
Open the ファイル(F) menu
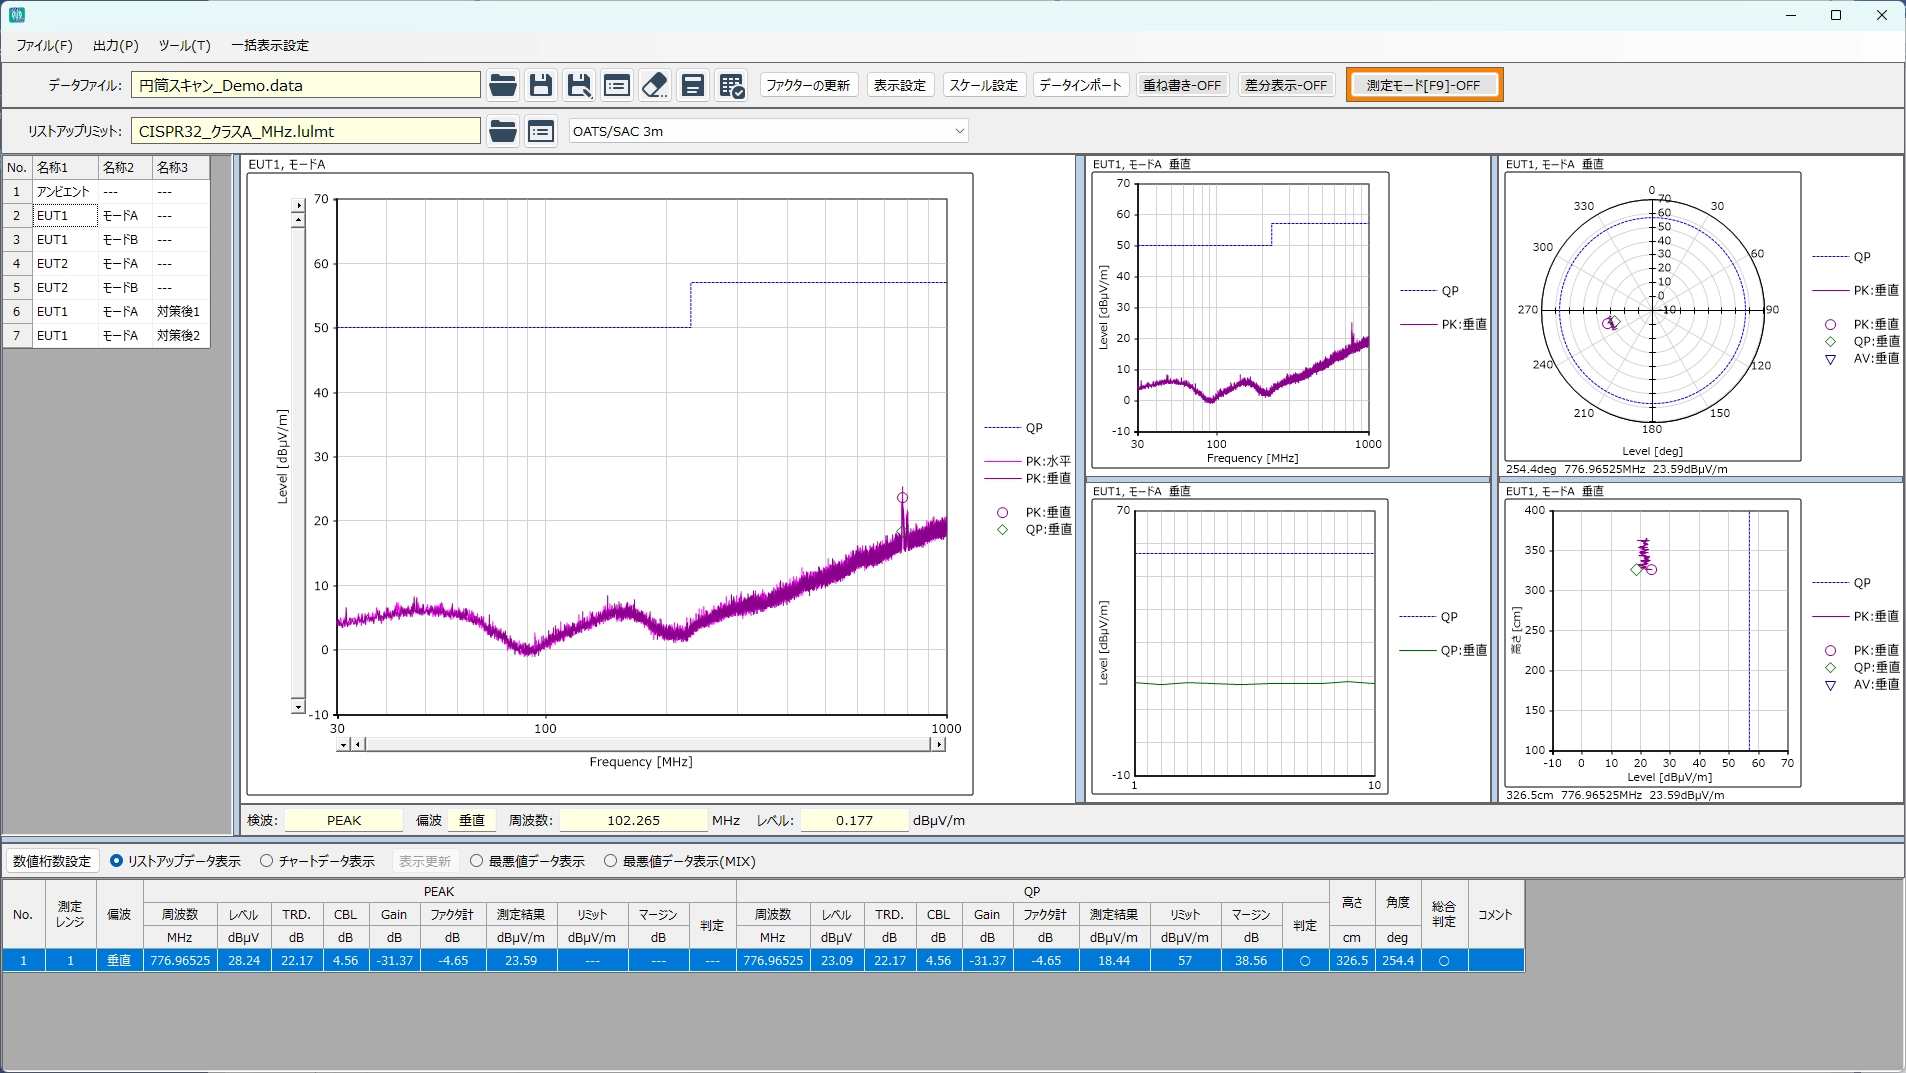tap(44, 45)
